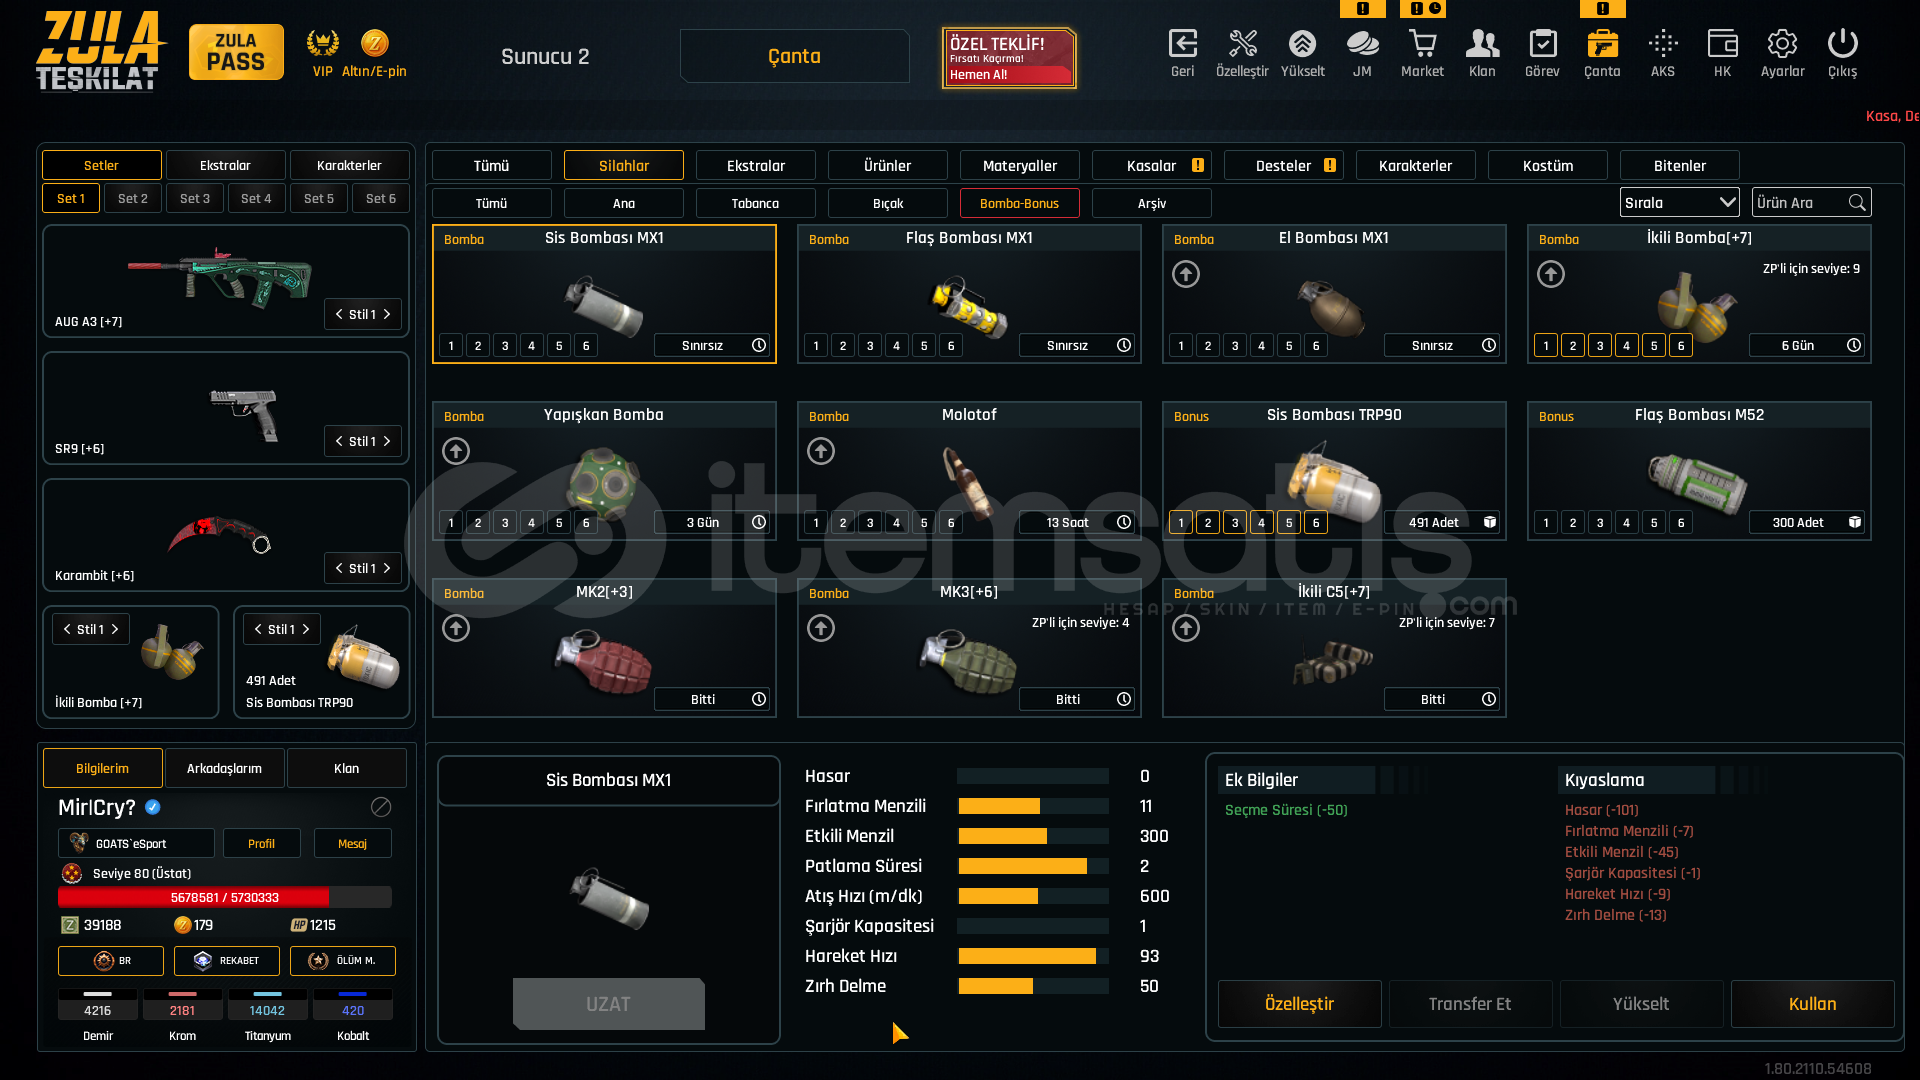
Task: Click previous Stil arrow for Karambit
Action: click(x=339, y=568)
